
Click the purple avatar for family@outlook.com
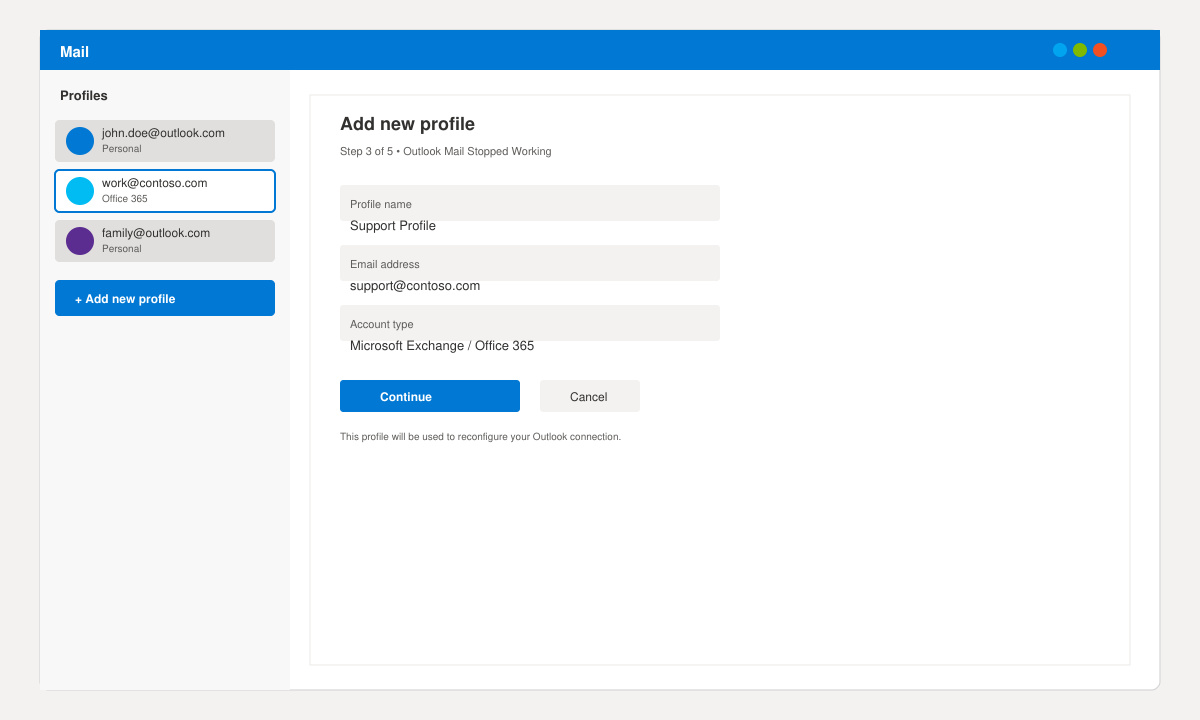pos(80,241)
